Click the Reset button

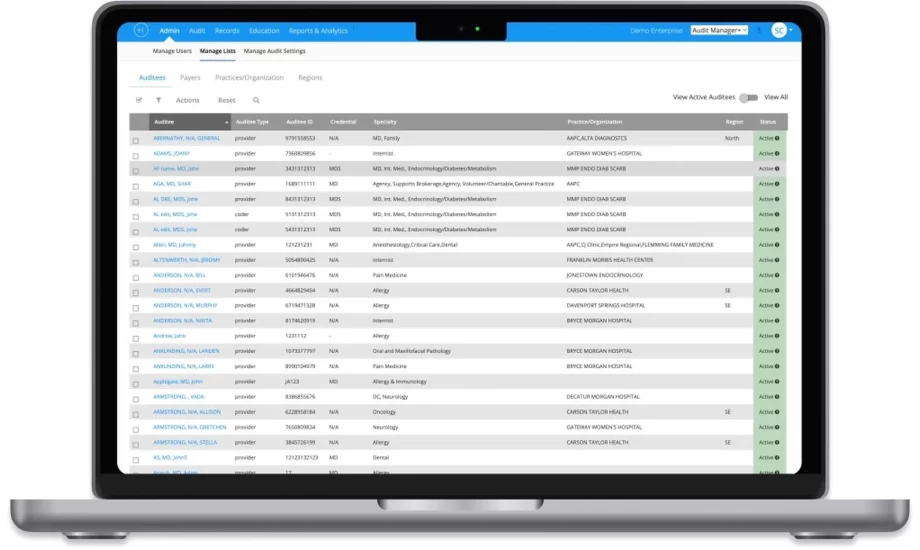pos(226,100)
